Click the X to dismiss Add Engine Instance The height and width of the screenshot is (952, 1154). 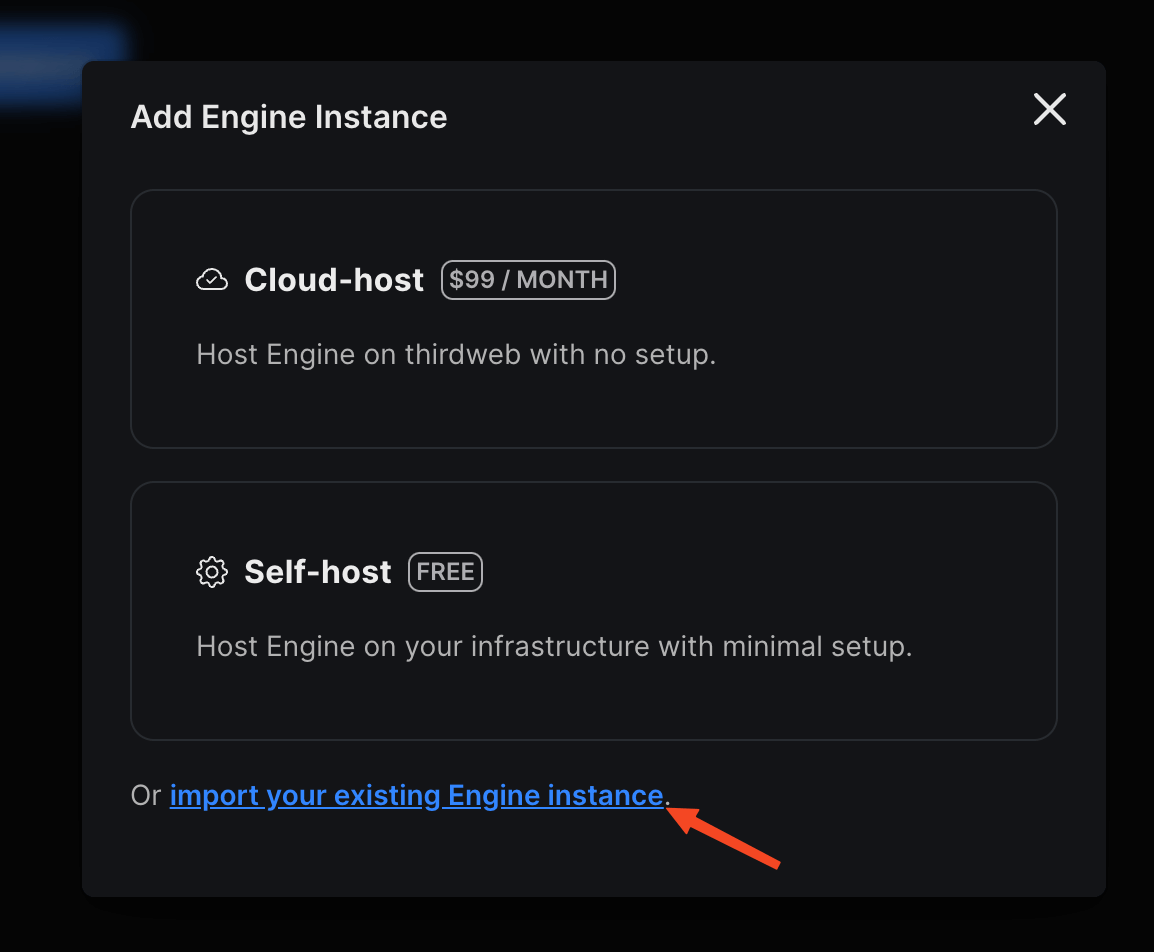coord(1049,110)
